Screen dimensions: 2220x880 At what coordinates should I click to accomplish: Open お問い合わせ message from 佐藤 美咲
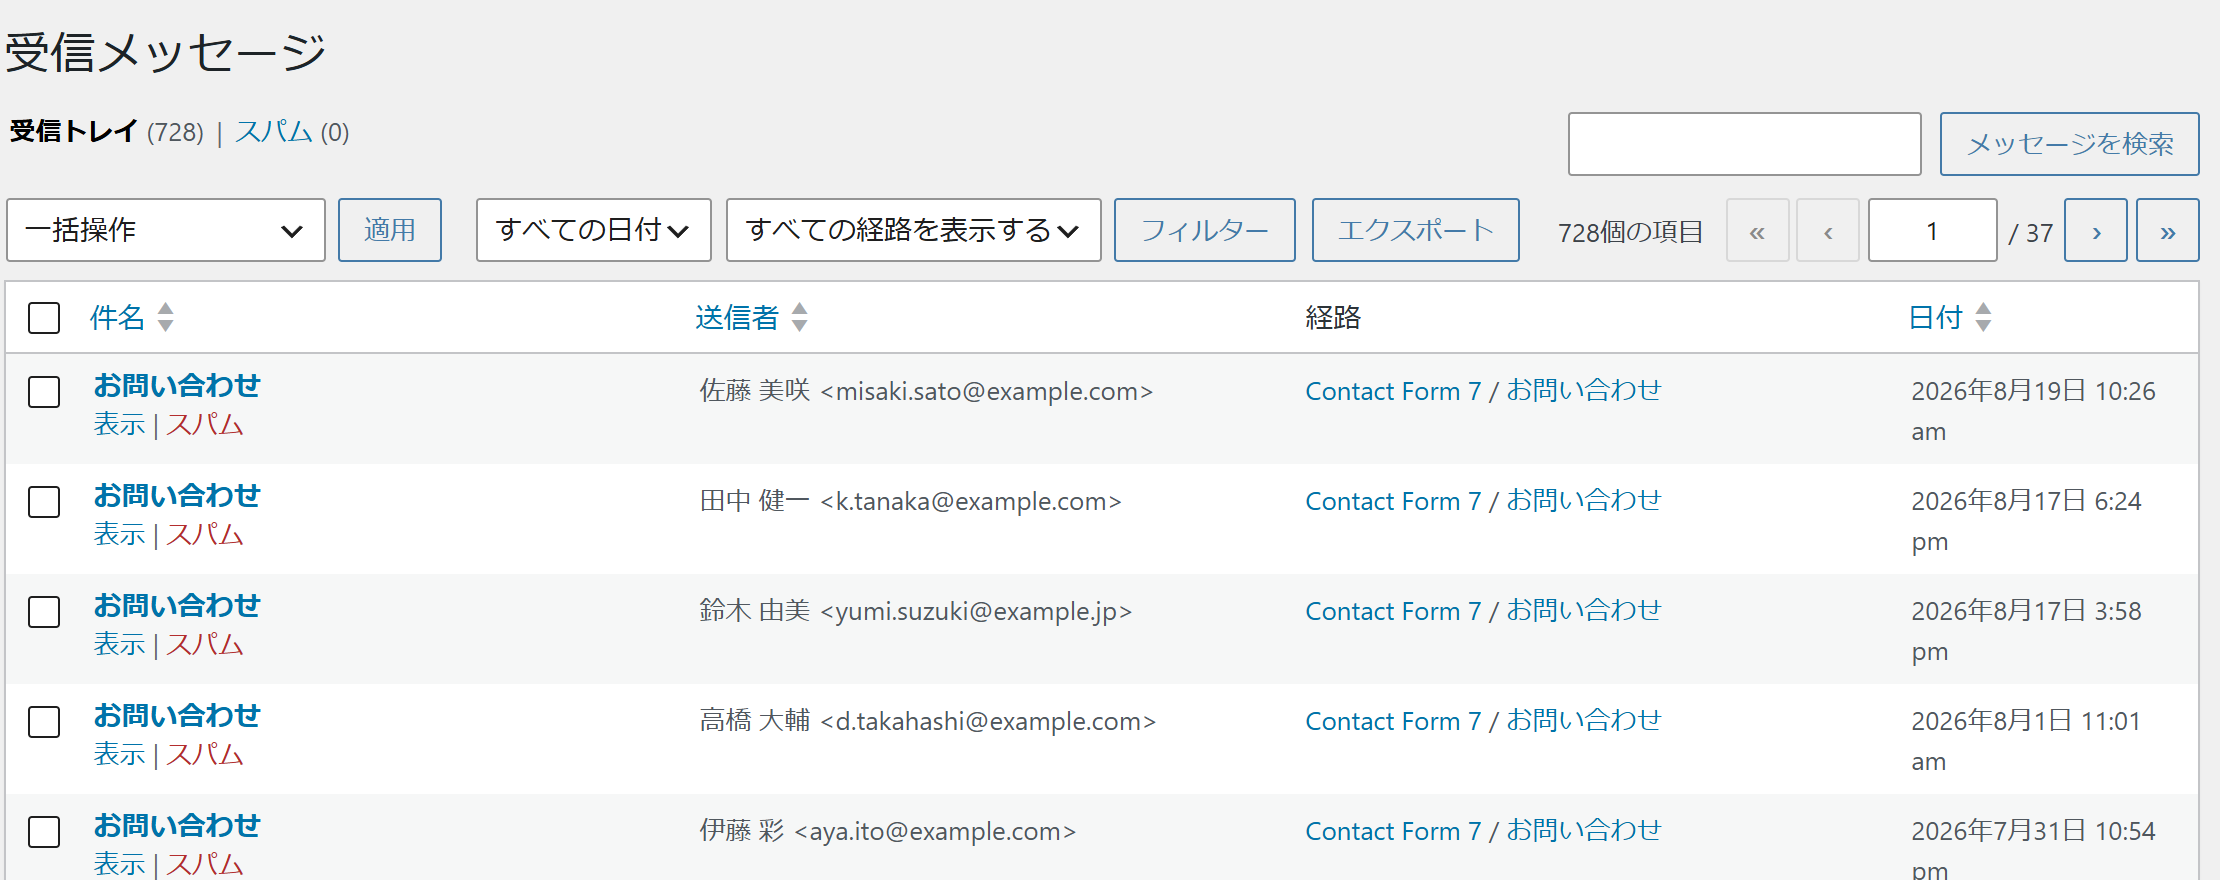click(x=177, y=386)
